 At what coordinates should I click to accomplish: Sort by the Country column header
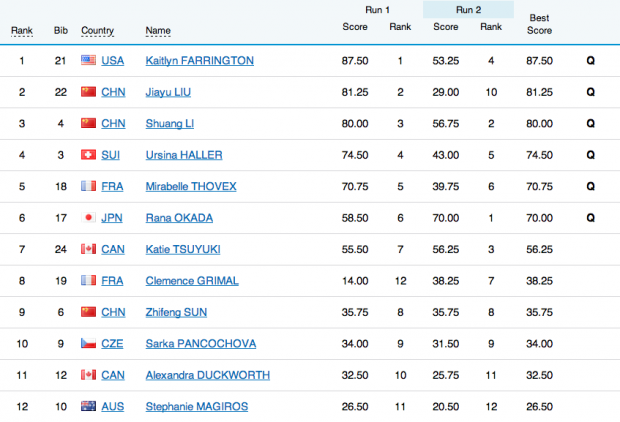(97, 31)
